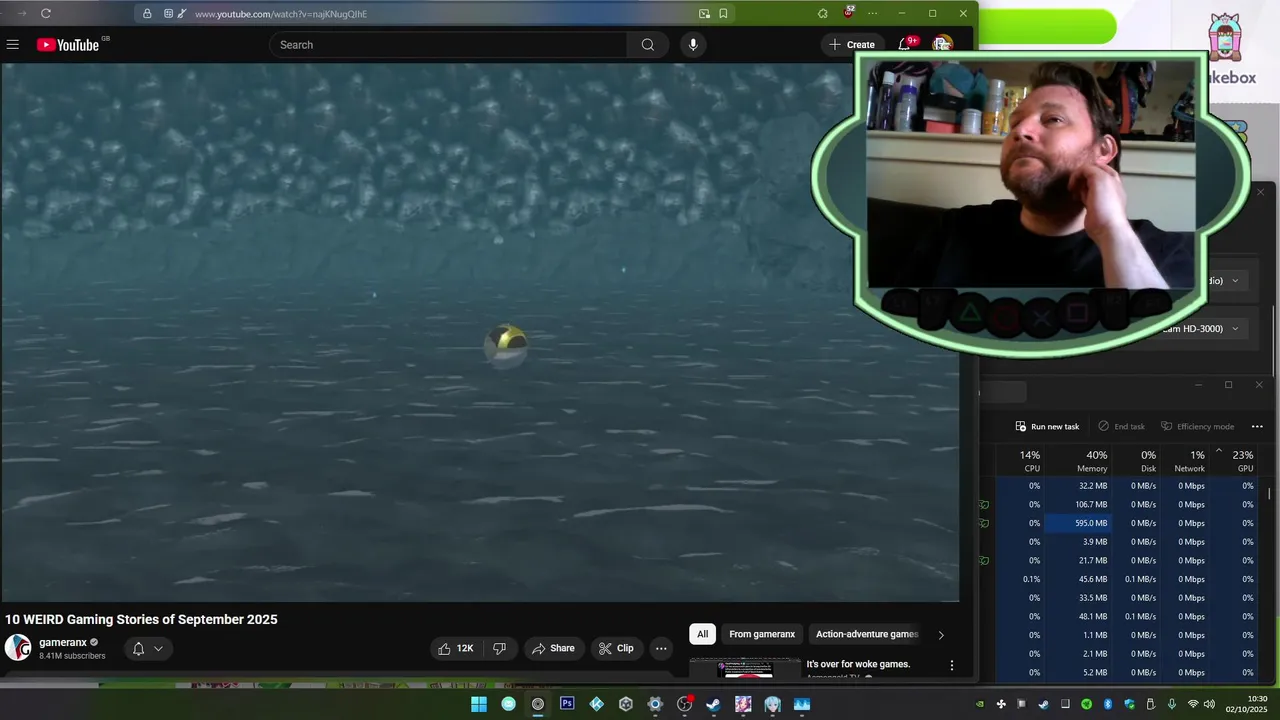Open 'It's over for woke games.' video
The height and width of the screenshot is (720, 1280).
858,664
